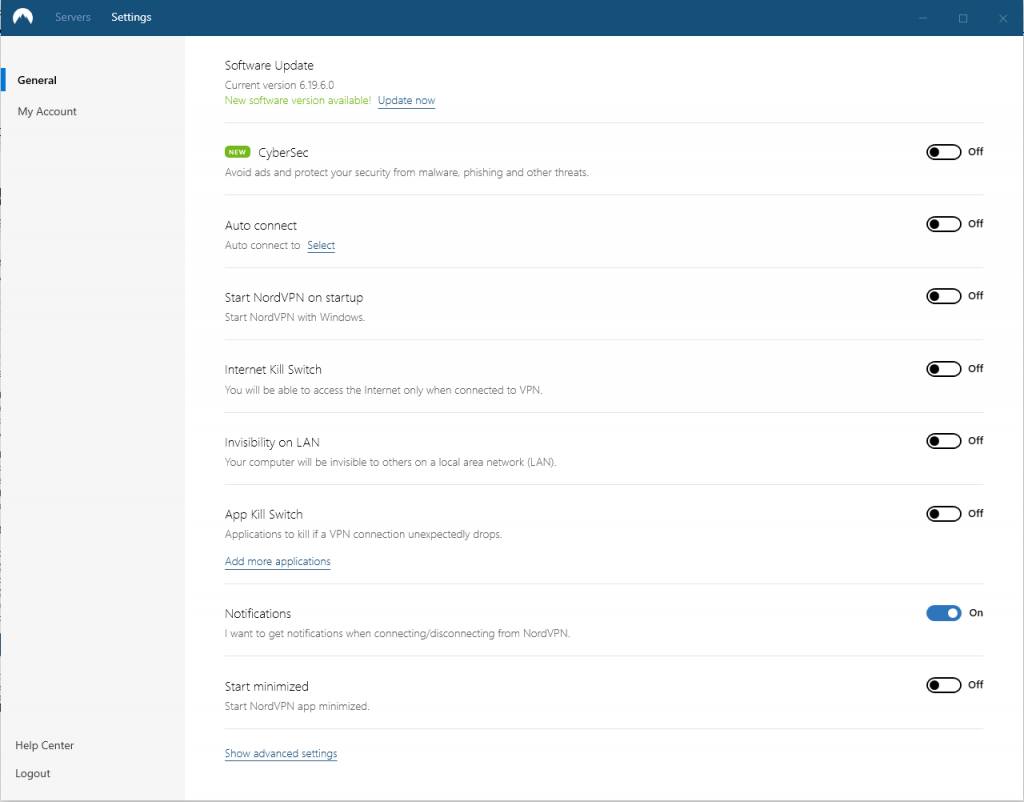Disable the Notifications toggle
The image size is (1024, 802).
(x=943, y=613)
